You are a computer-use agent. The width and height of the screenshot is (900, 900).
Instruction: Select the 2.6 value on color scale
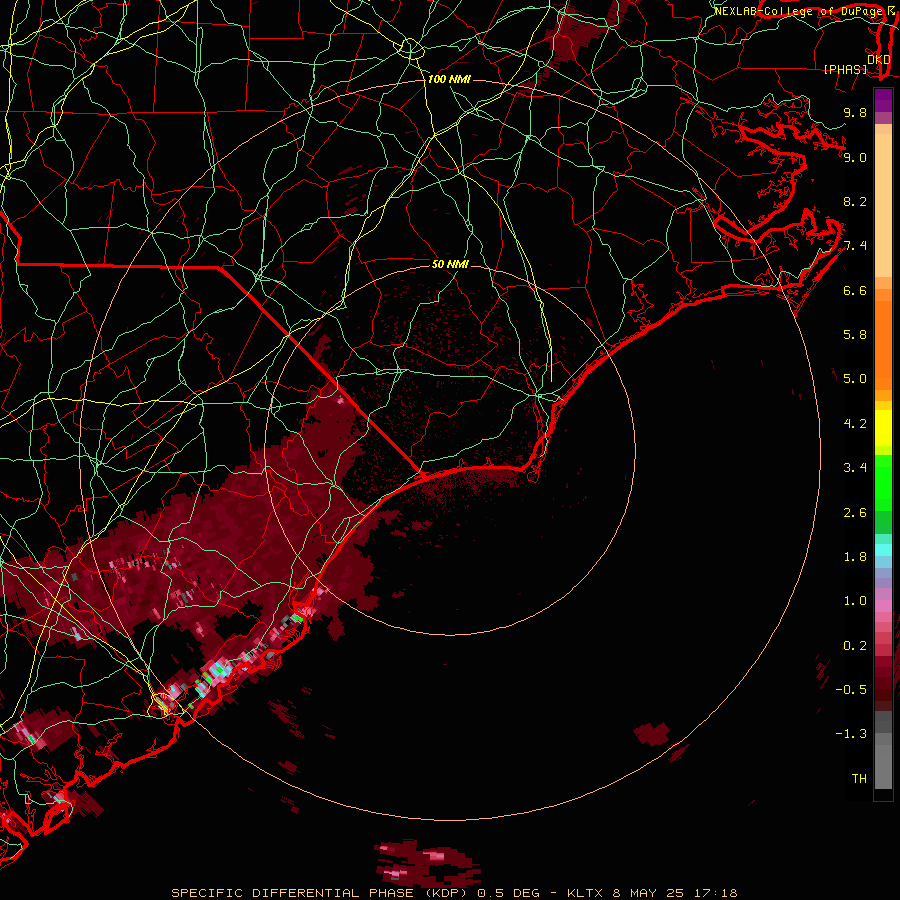(855, 513)
